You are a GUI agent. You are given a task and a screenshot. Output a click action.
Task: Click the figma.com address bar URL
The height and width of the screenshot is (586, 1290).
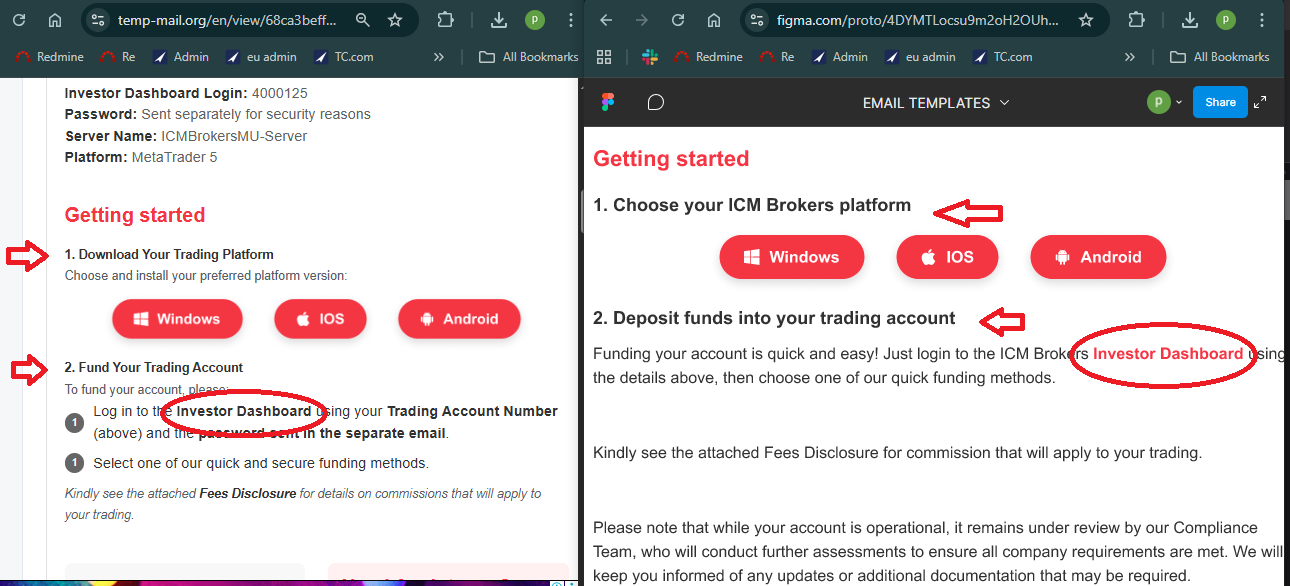[x=910, y=20]
